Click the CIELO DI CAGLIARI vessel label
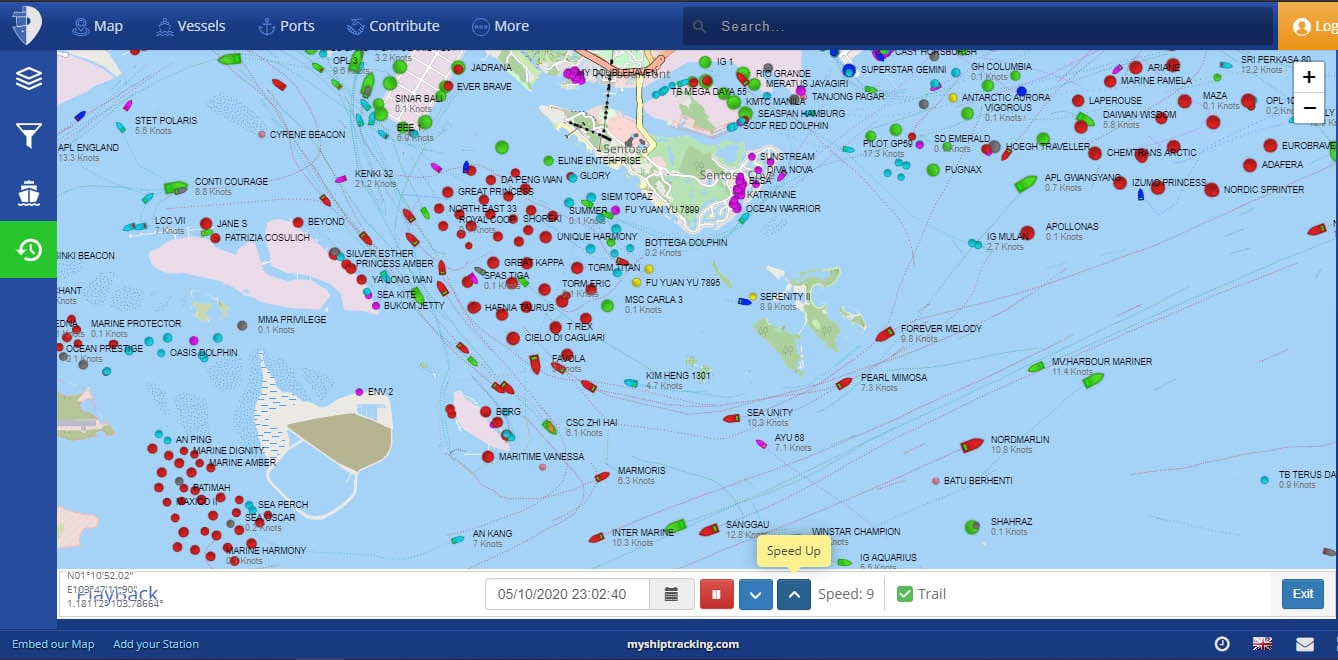 (x=565, y=338)
